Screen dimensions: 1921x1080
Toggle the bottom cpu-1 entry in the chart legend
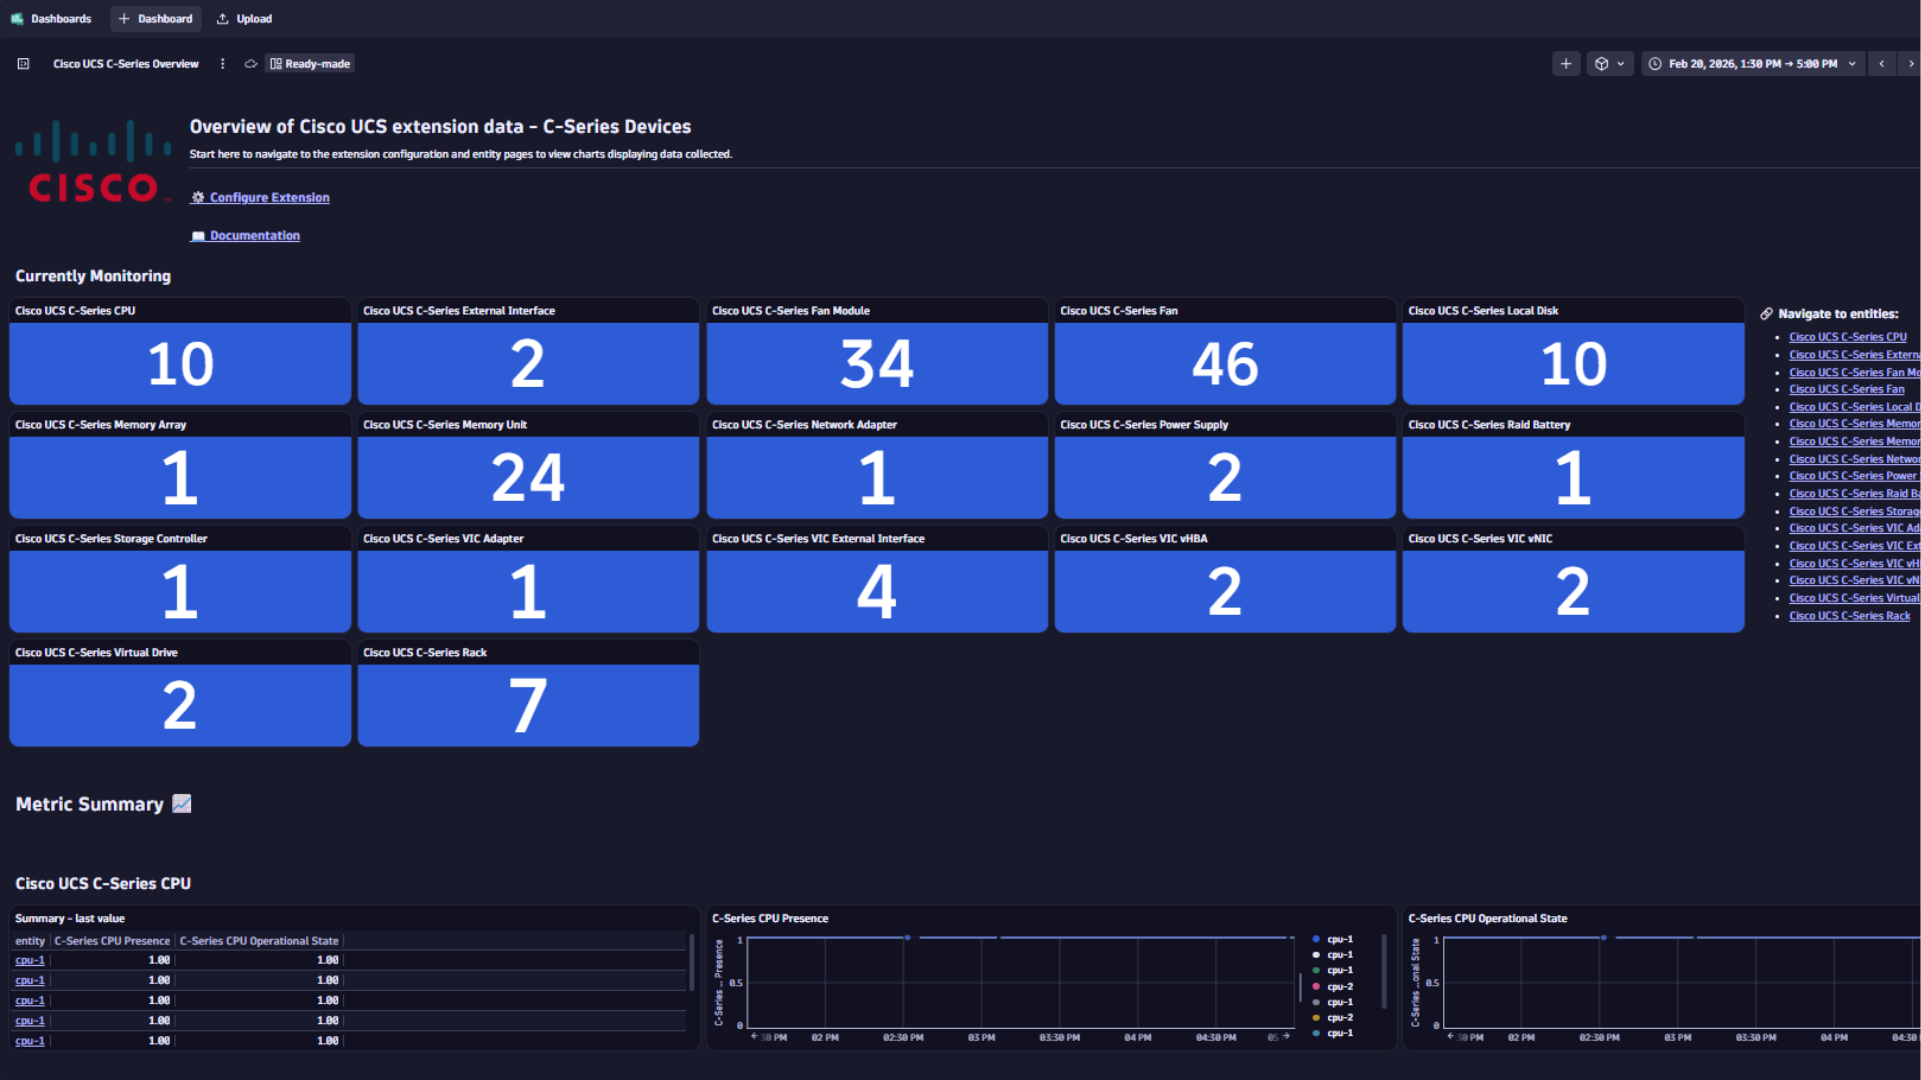(x=1340, y=1032)
